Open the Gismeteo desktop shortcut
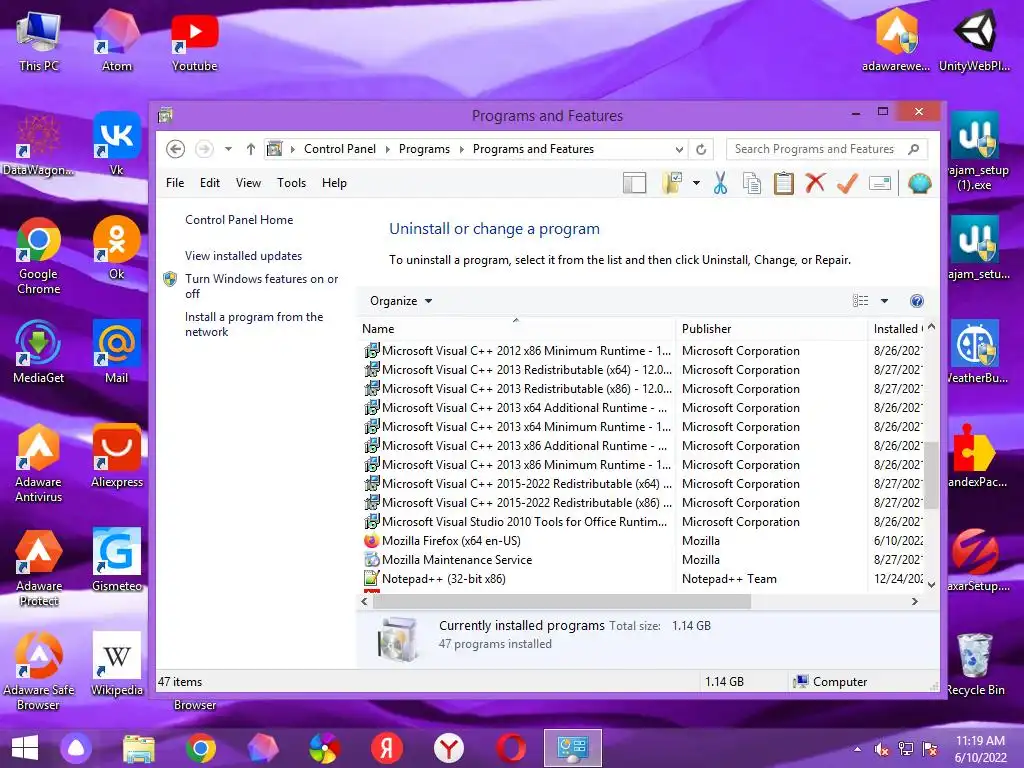Image resolution: width=1024 pixels, height=768 pixels. (117, 560)
